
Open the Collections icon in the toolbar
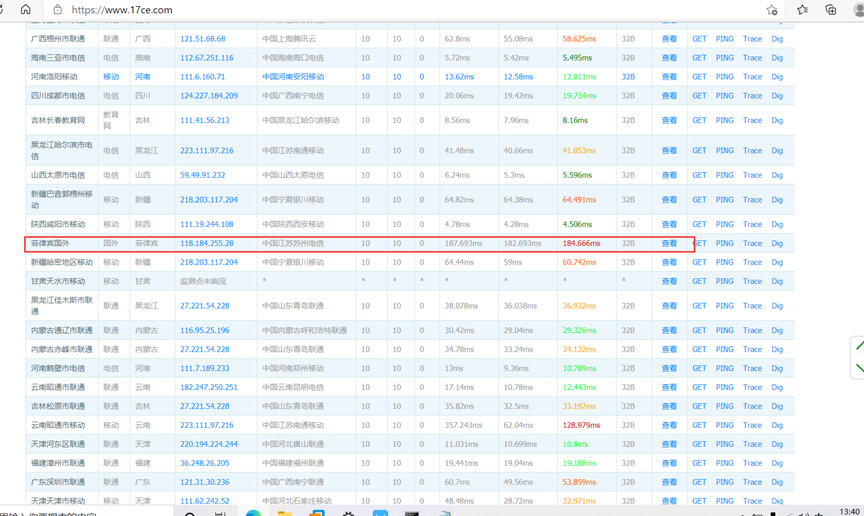(830, 10)
